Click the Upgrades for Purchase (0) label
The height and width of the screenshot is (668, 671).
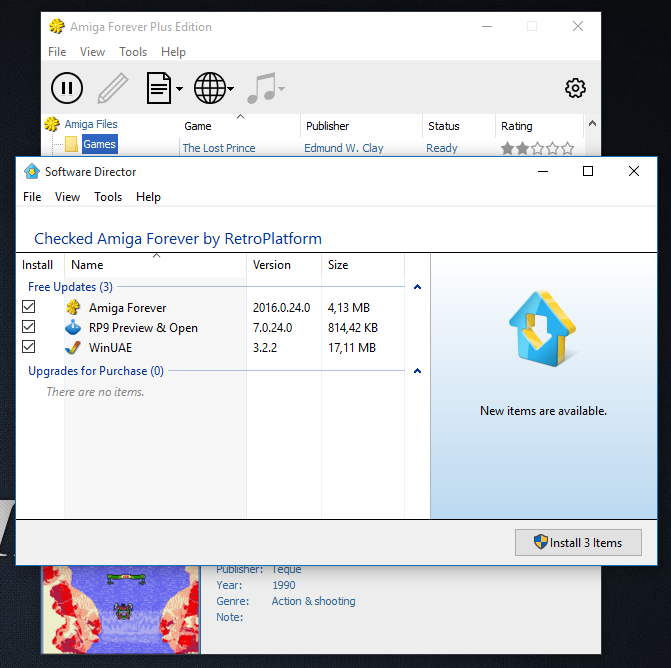tap(96, 371)
